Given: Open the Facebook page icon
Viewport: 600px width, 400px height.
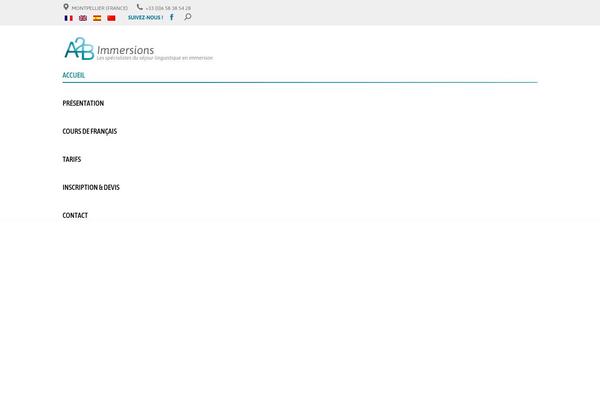Looking at the screenshot, I should coord(172,17).
